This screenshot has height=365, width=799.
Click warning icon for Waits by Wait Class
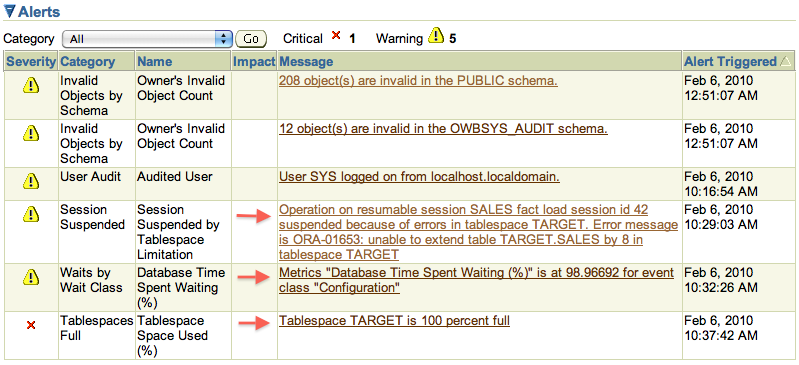pyautogui.click(x=31, y=277)
